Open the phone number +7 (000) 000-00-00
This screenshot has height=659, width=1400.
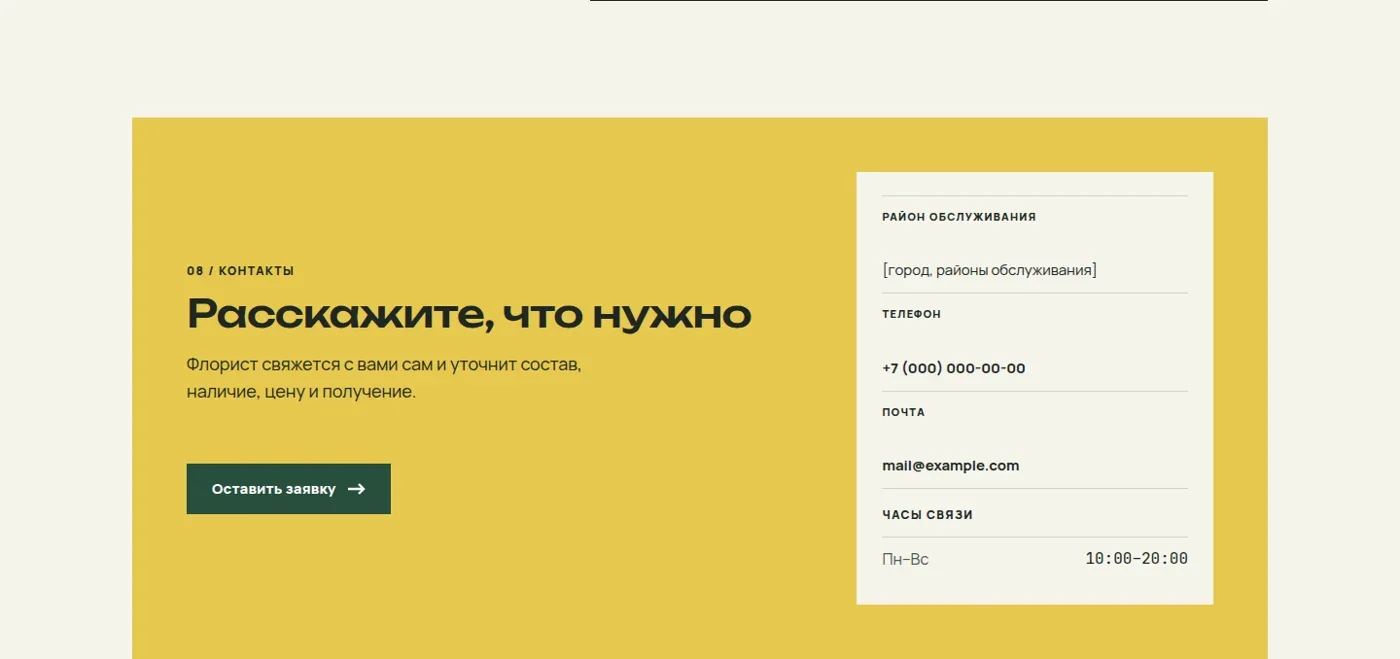pyautogui.click(x=954, y=368)
